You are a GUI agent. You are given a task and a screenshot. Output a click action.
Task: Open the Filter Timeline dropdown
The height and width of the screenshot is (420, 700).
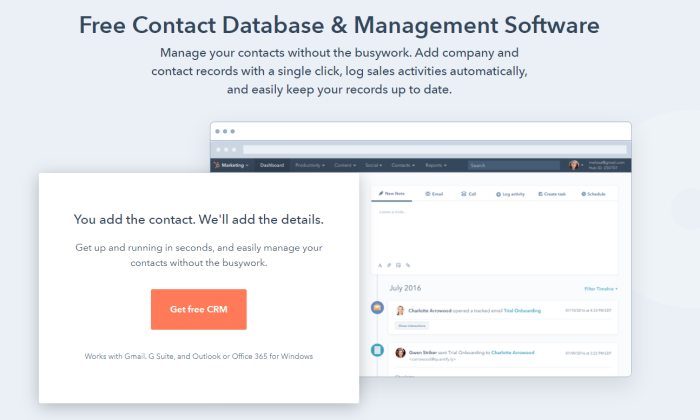[x=601, y=289]
